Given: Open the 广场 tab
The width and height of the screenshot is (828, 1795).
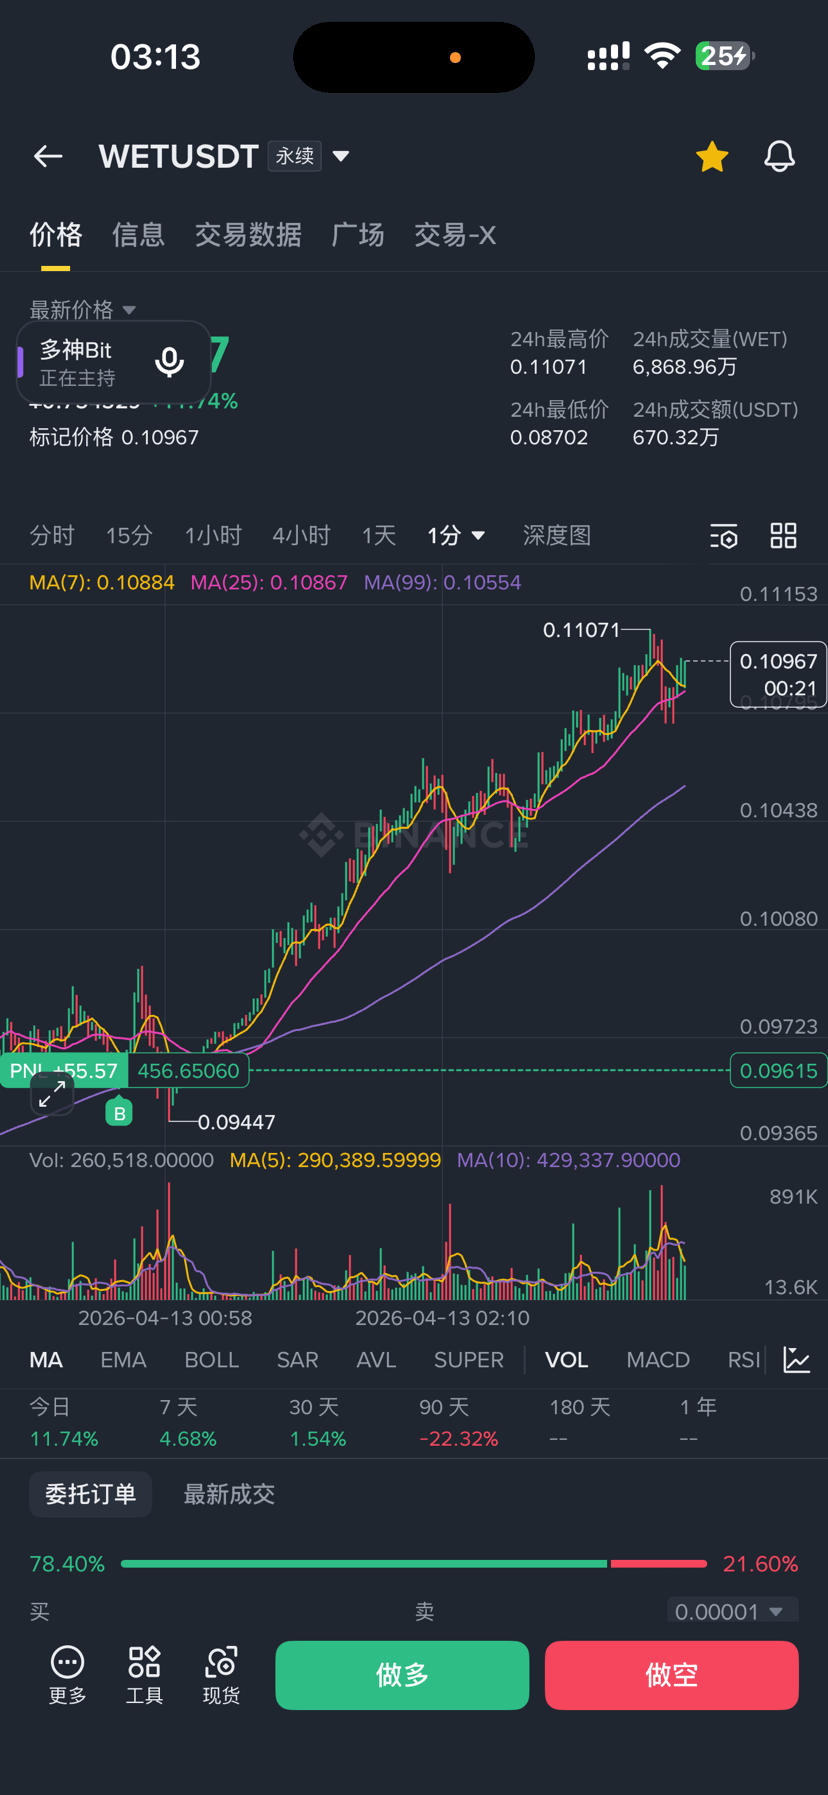Looking at the screenshot, I should click(358, 235).
